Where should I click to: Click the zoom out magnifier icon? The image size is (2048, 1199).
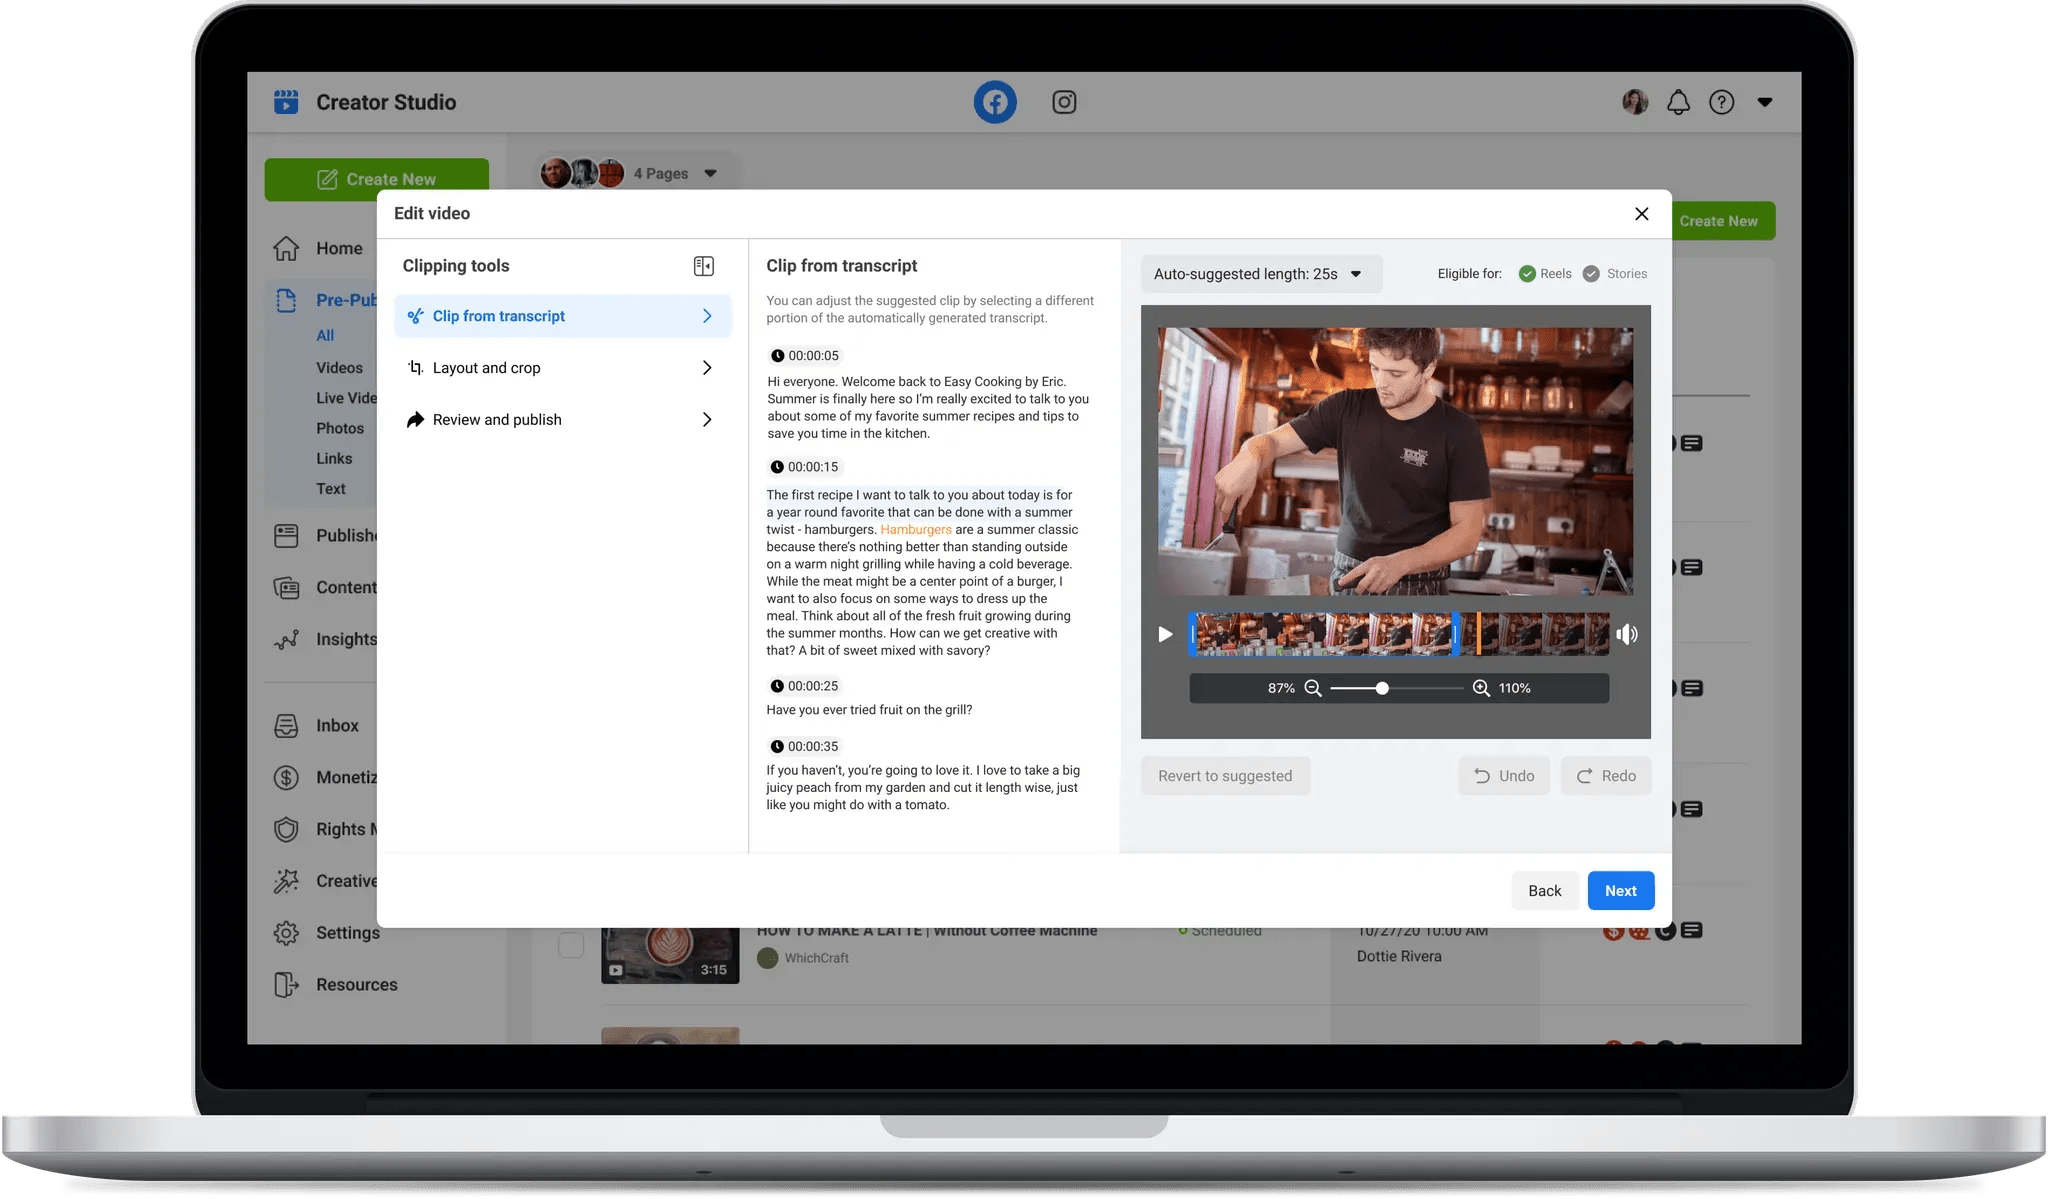[x=1313, y=688]
